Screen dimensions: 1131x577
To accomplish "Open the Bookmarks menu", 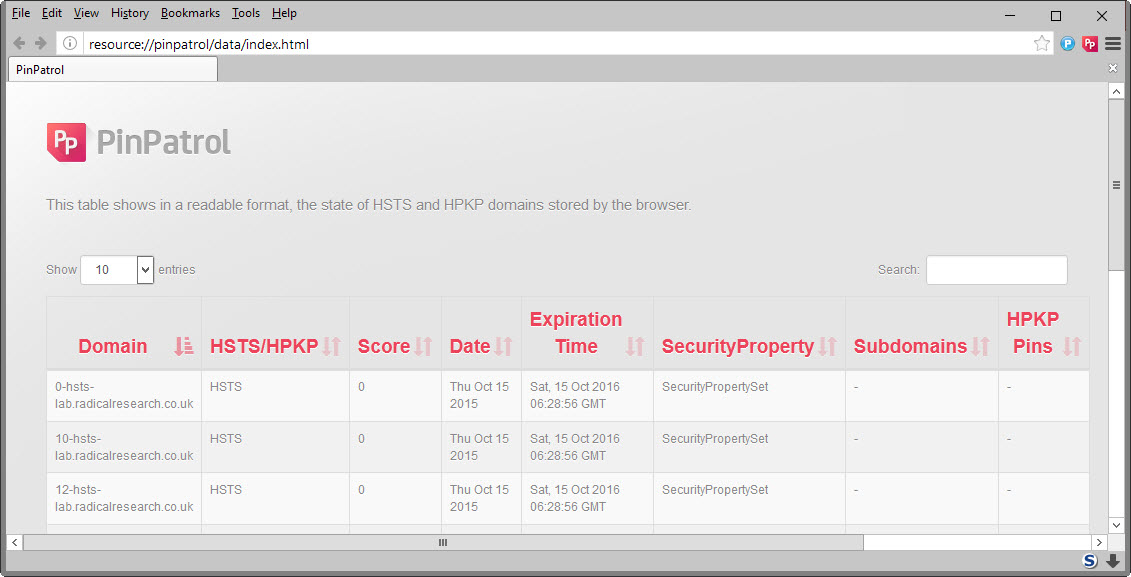I will tap(190, 13).
